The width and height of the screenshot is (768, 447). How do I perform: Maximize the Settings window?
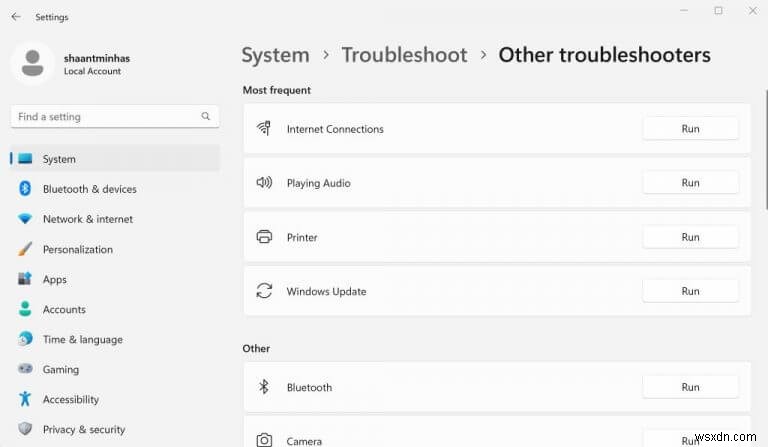[718, 10]
